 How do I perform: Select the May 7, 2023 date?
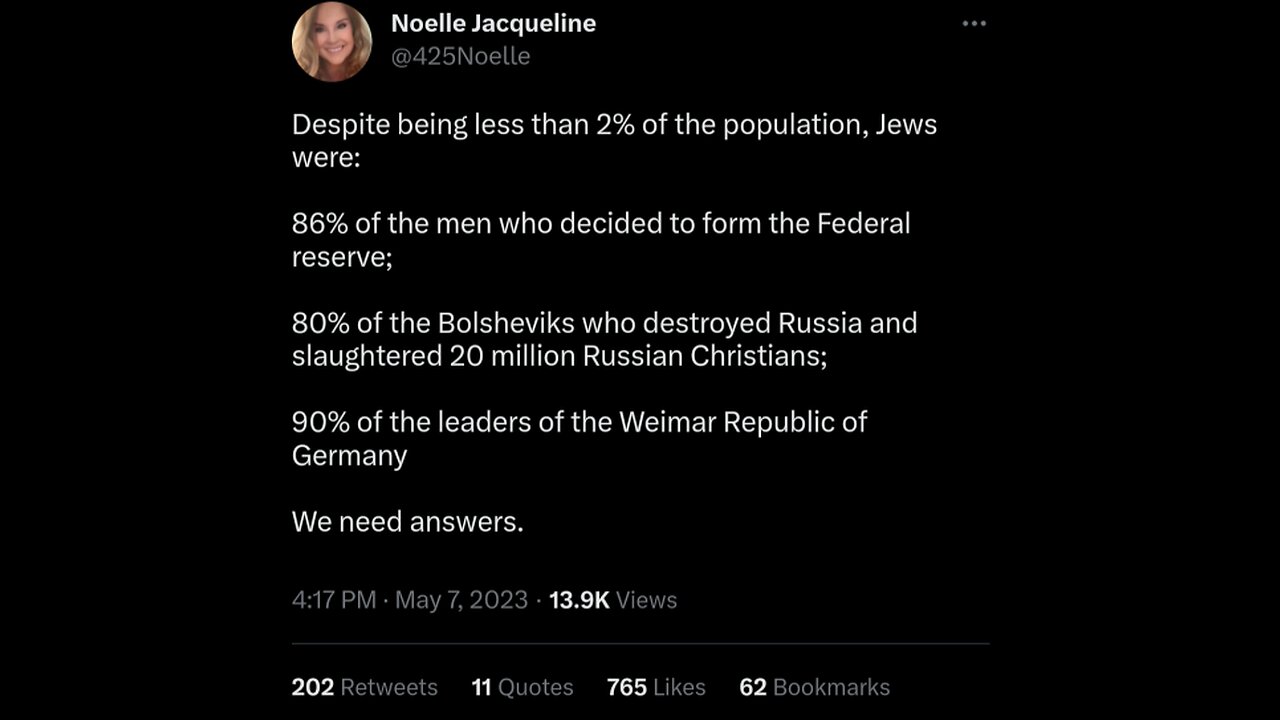461,600
